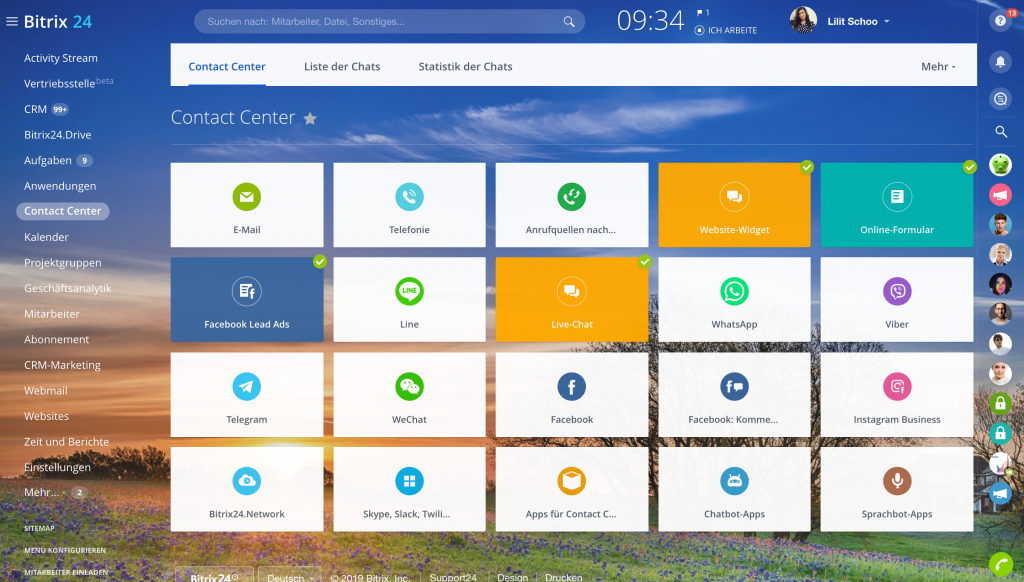This screenshot has height=582, width=1024.
Task: Click the magnifier icon in the right sidebar
Action: [x=1000, y=132]
